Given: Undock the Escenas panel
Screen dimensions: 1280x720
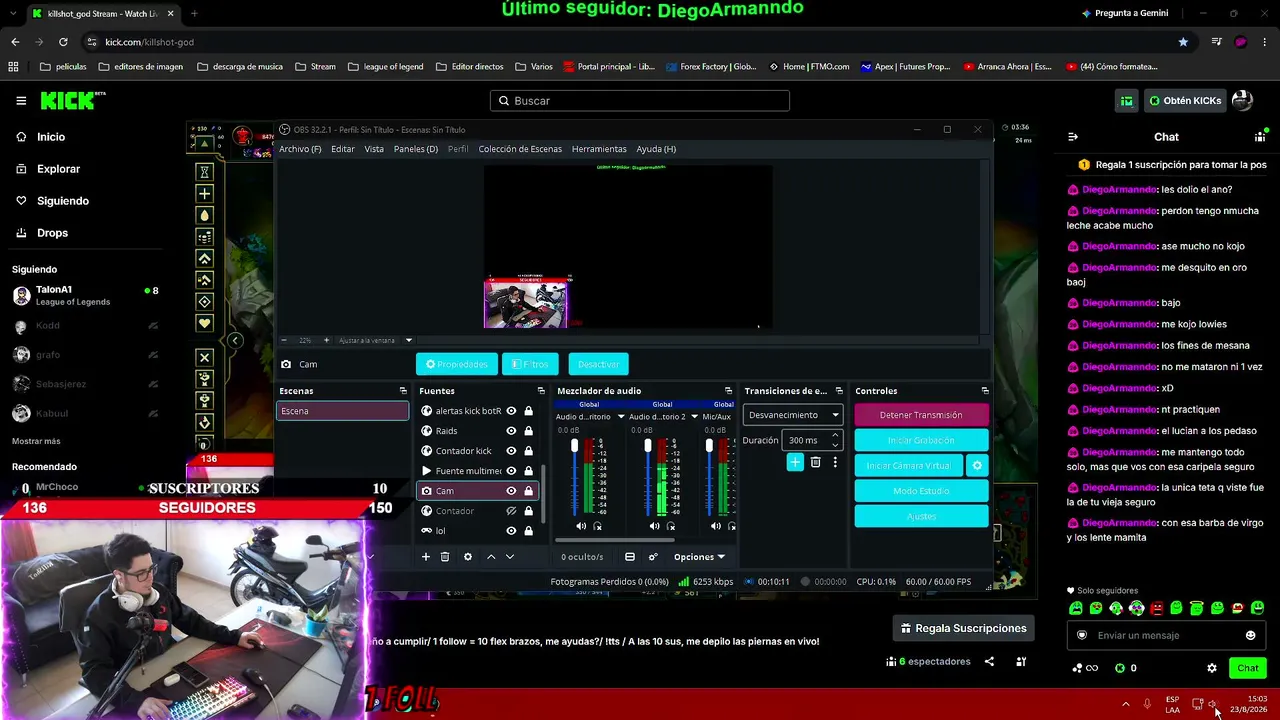Looking at the screenshot, I should pyautogui.click(x=403, y=391).
